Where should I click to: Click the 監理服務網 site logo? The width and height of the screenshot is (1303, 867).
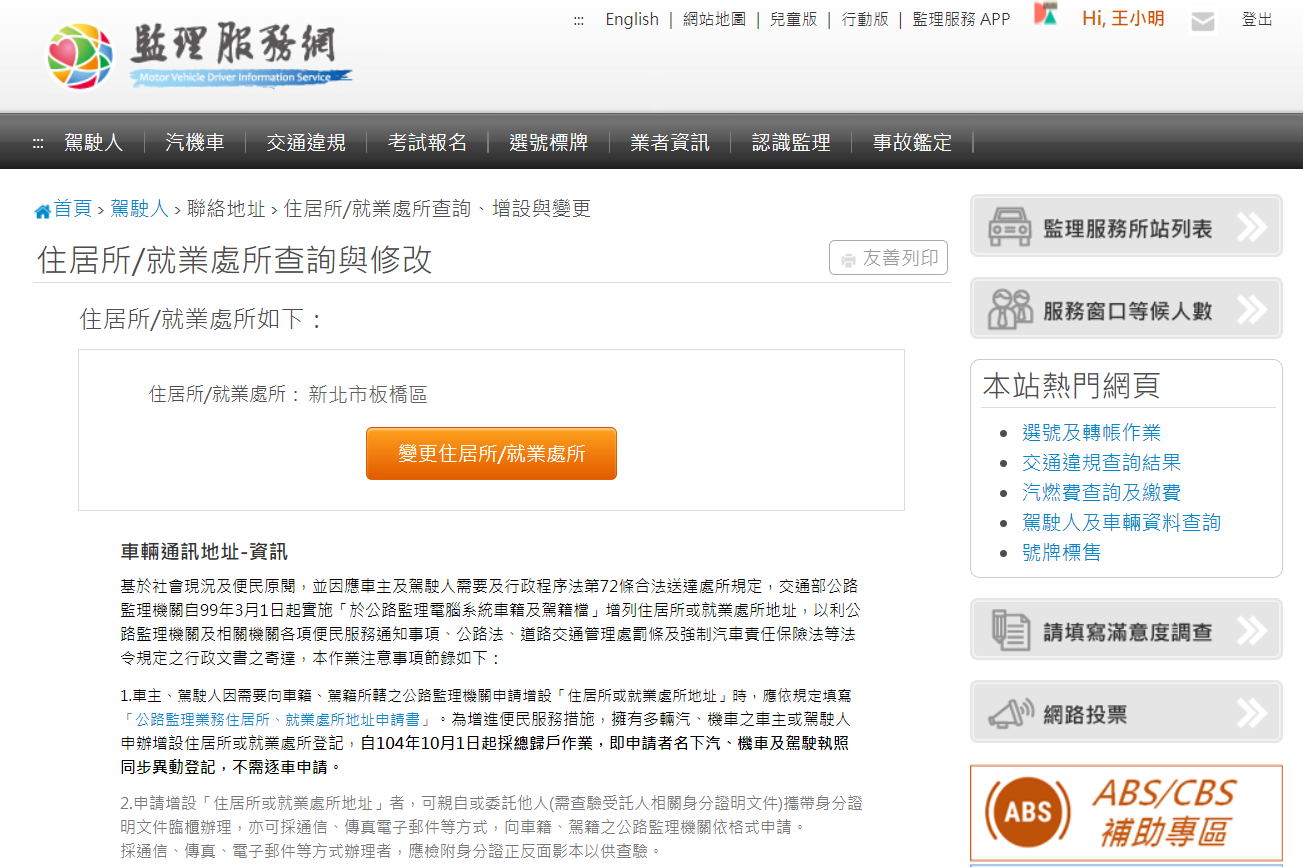point(200,55)
